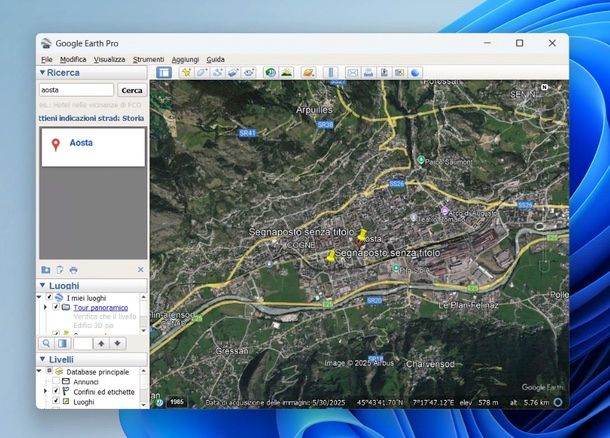Toggle the Database principale checkbox

coord(49,371)
